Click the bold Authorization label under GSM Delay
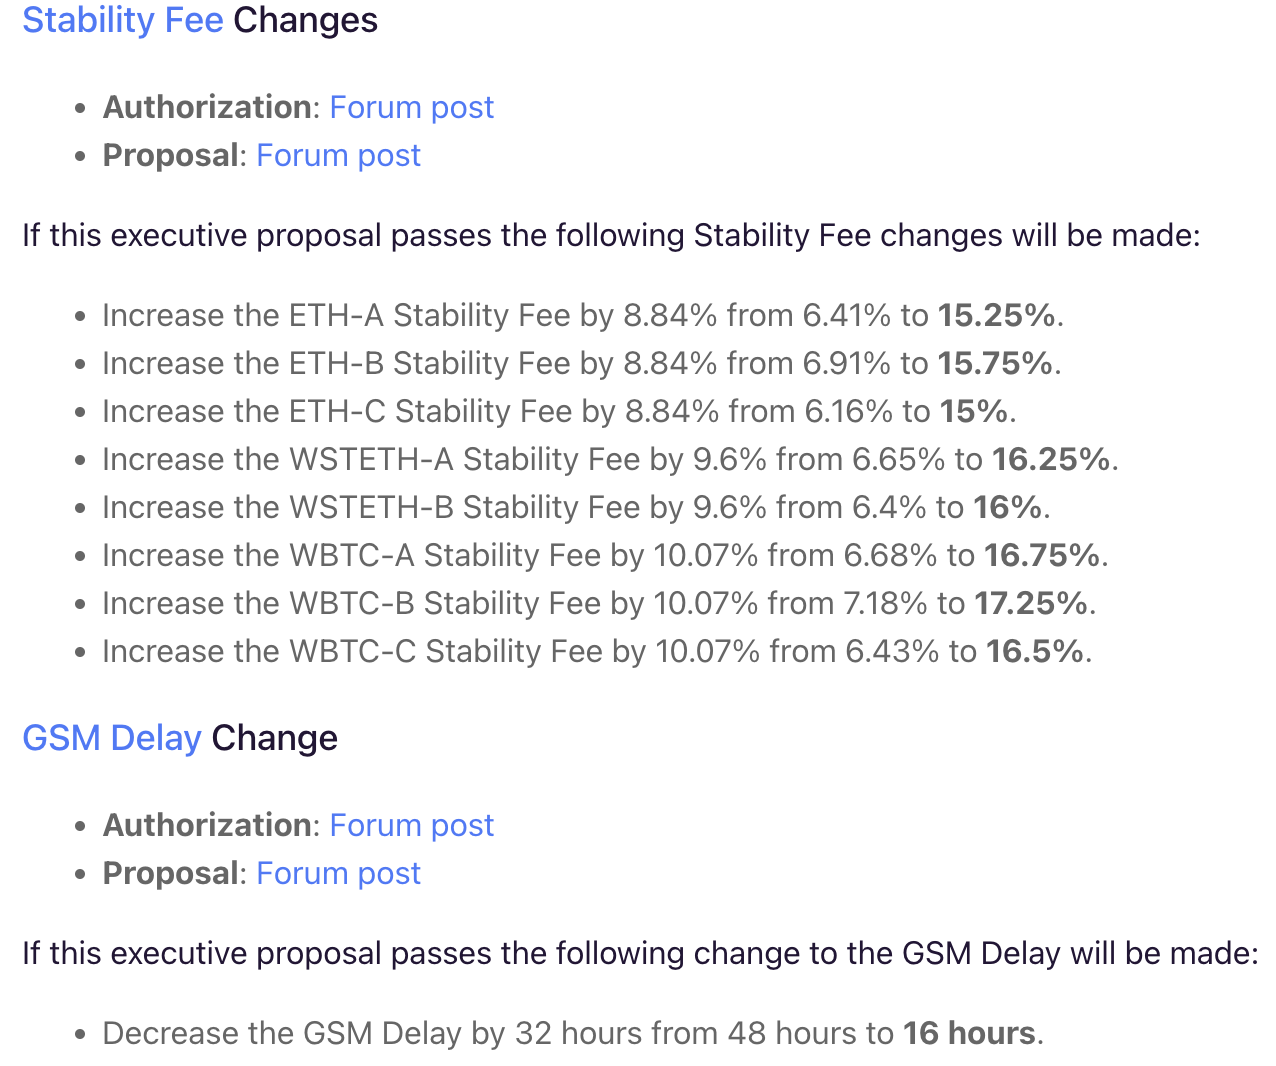 point(207,825)
